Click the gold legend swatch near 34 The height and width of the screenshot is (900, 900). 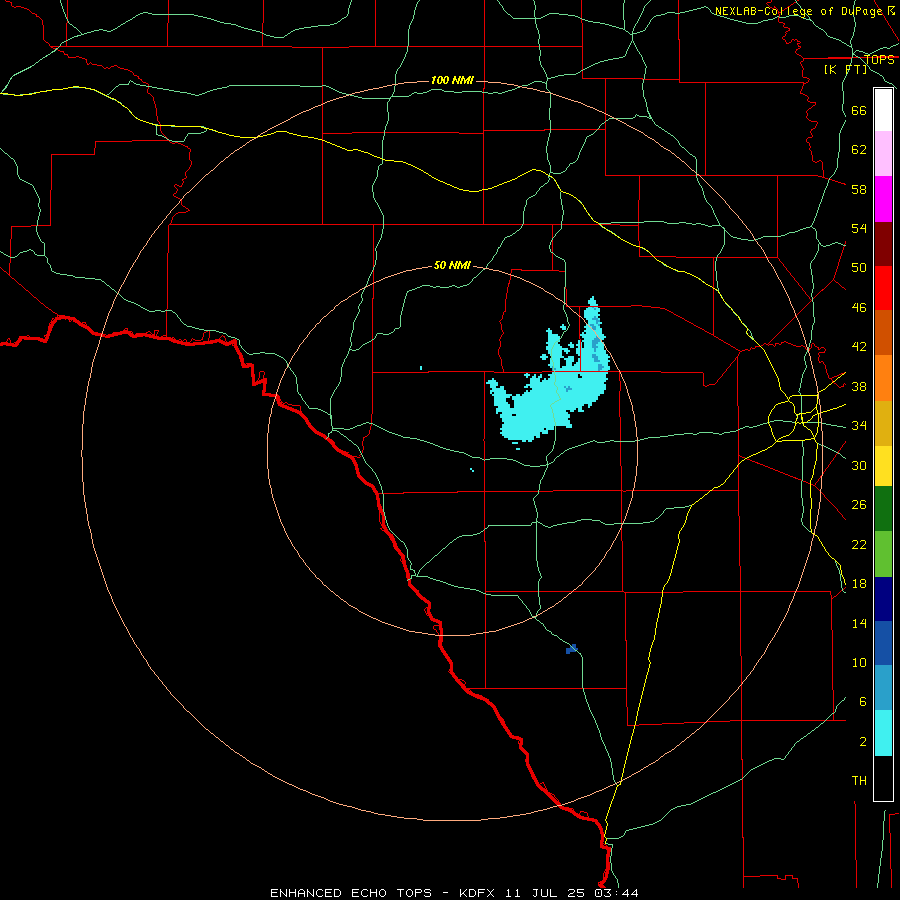pos(883,423)
